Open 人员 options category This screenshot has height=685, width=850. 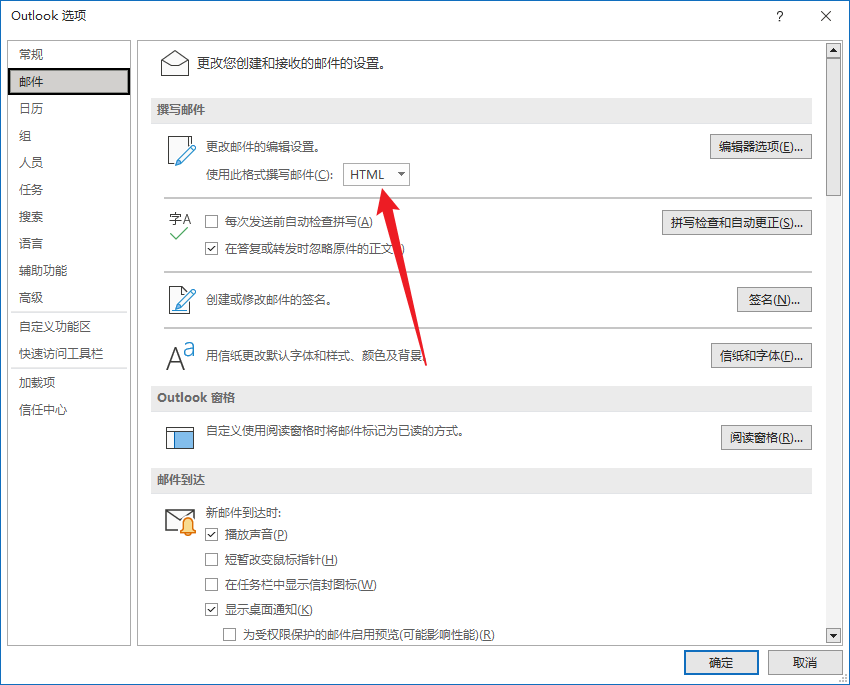pyautogui.click(x=69, y=163)
